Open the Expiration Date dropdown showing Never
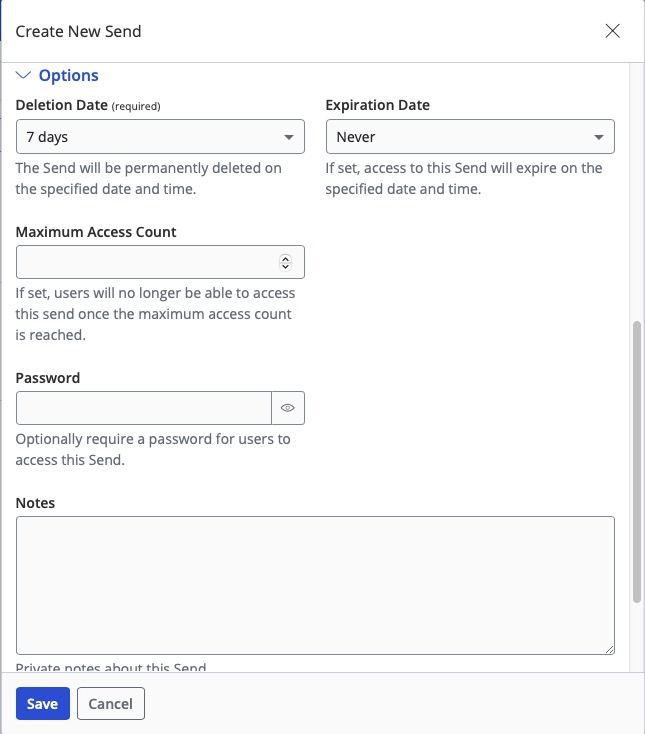645x734 pixels. pyautogui.click(x=470, y=137)
